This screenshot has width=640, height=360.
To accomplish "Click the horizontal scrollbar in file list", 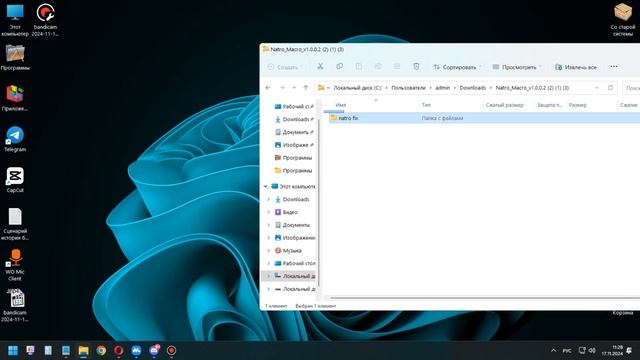I will pos(484,298).
